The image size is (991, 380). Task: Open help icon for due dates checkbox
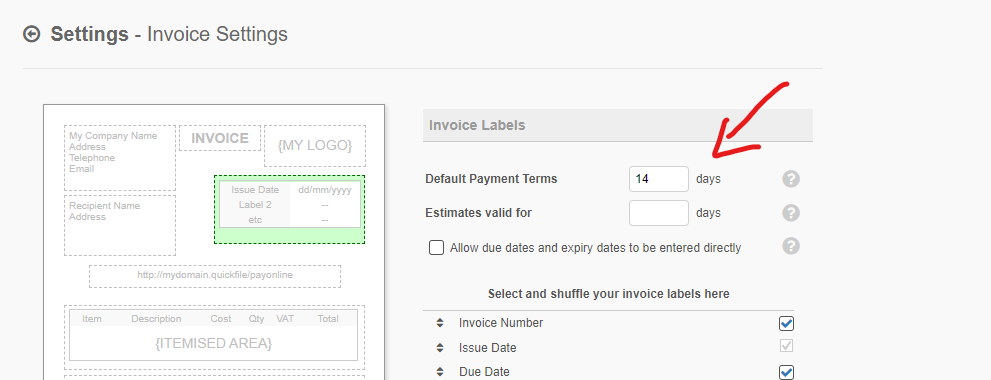coord(791,246)
